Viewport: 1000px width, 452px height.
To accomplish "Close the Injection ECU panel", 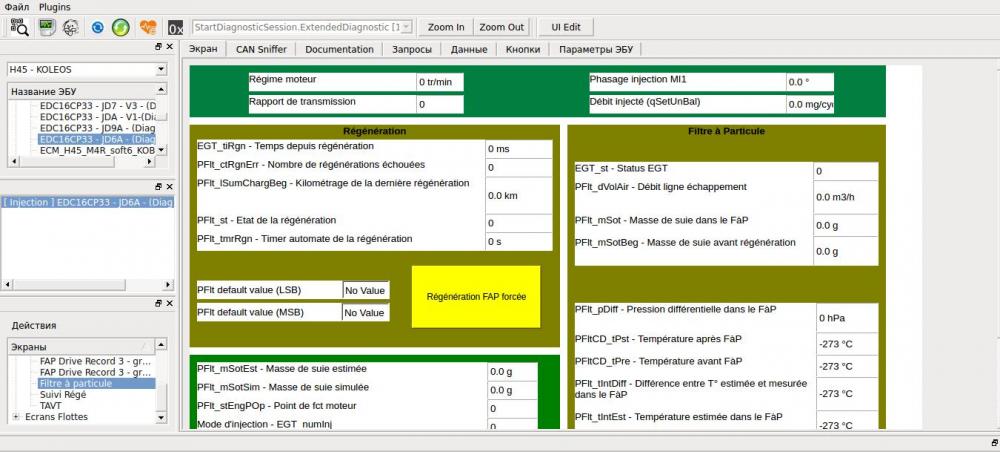I will [x=170, y=187].
